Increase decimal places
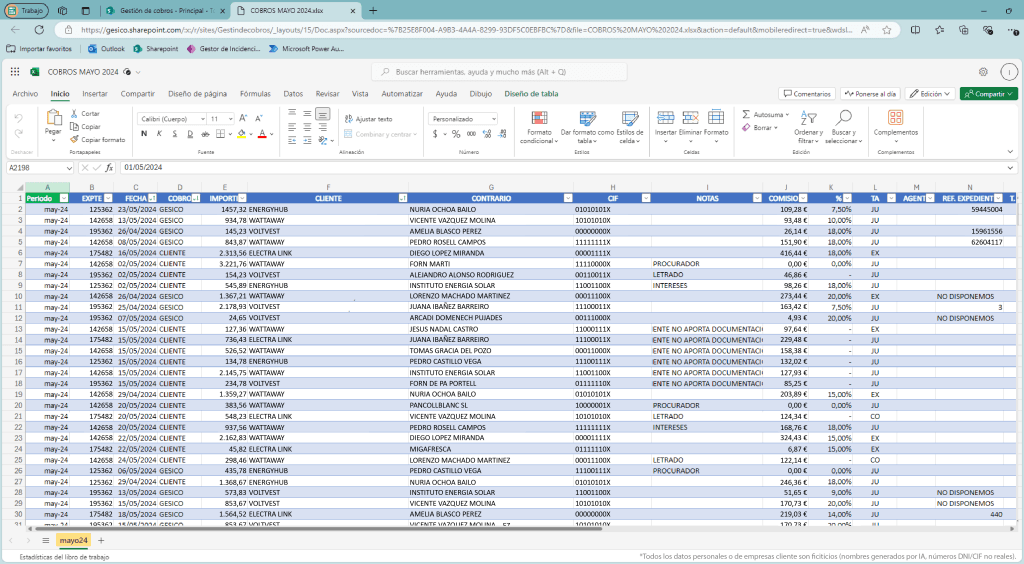 tap(487, 134)
